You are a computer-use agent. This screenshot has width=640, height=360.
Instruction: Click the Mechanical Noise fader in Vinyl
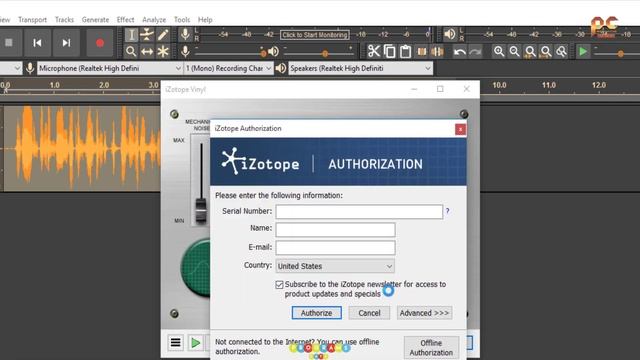click(x=201, y=210)
